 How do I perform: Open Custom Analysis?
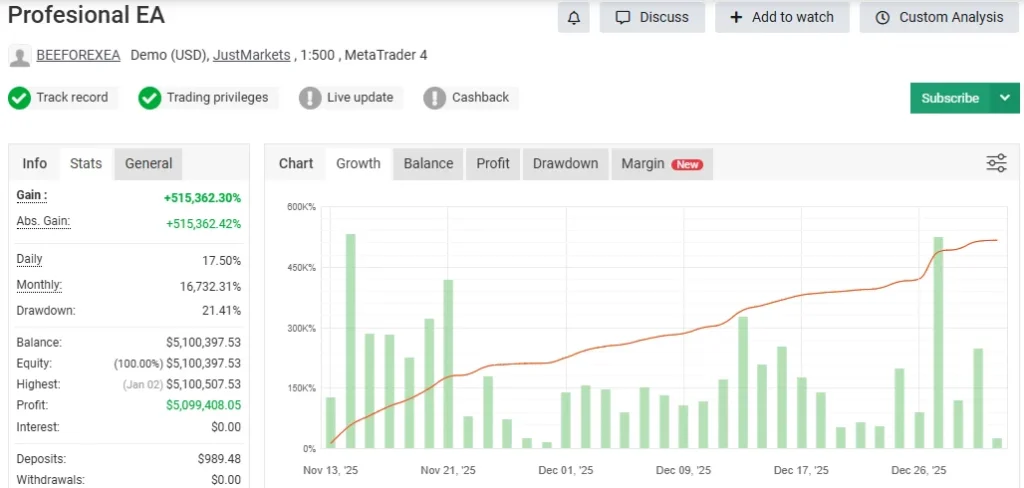(939, 18)
